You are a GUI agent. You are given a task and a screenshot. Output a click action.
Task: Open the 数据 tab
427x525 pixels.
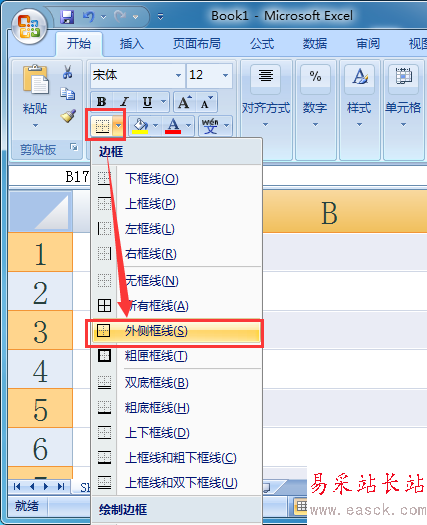[315, 44]
